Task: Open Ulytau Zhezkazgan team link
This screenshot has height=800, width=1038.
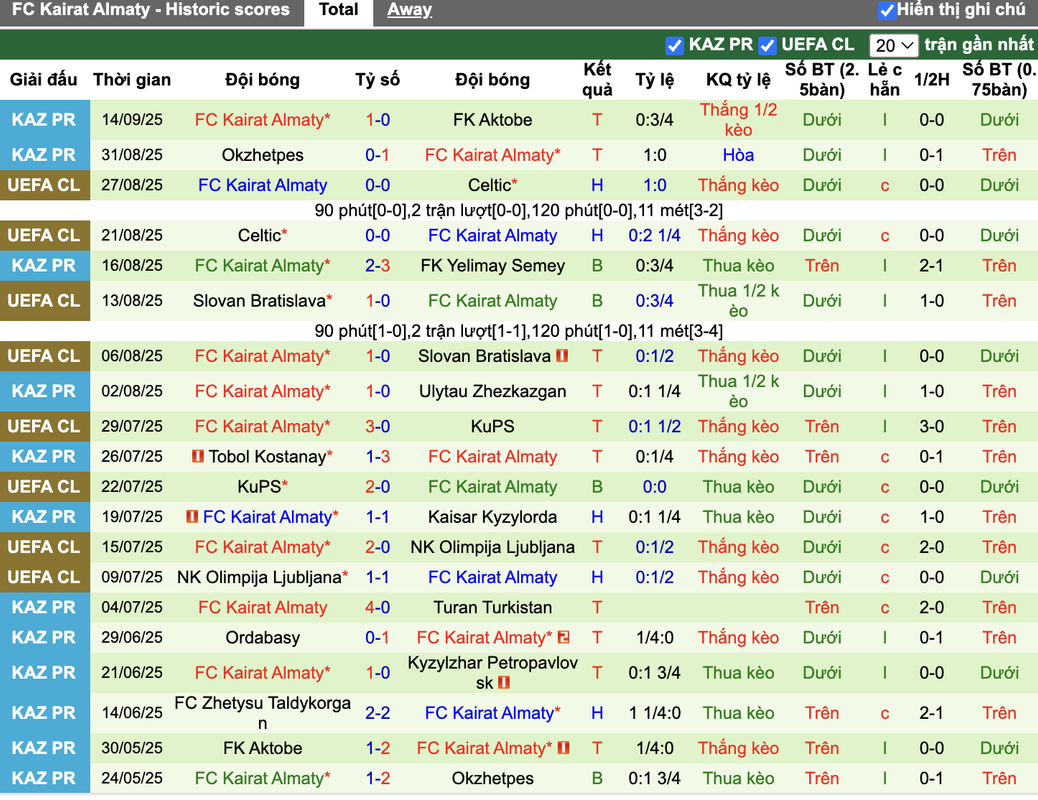Action: [x=493, y=391]
